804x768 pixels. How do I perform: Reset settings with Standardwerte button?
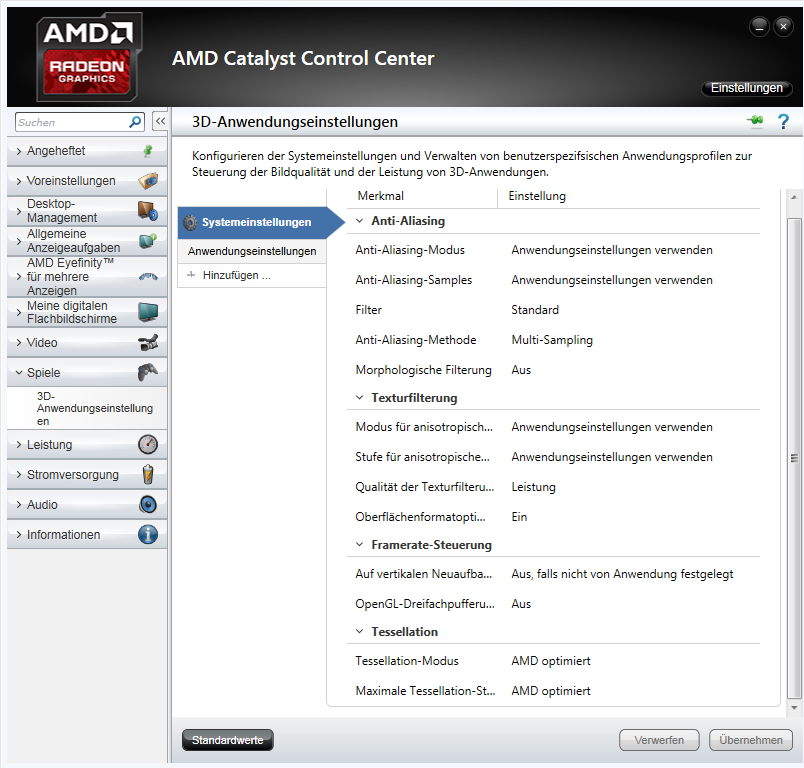[x=228, y=740]
